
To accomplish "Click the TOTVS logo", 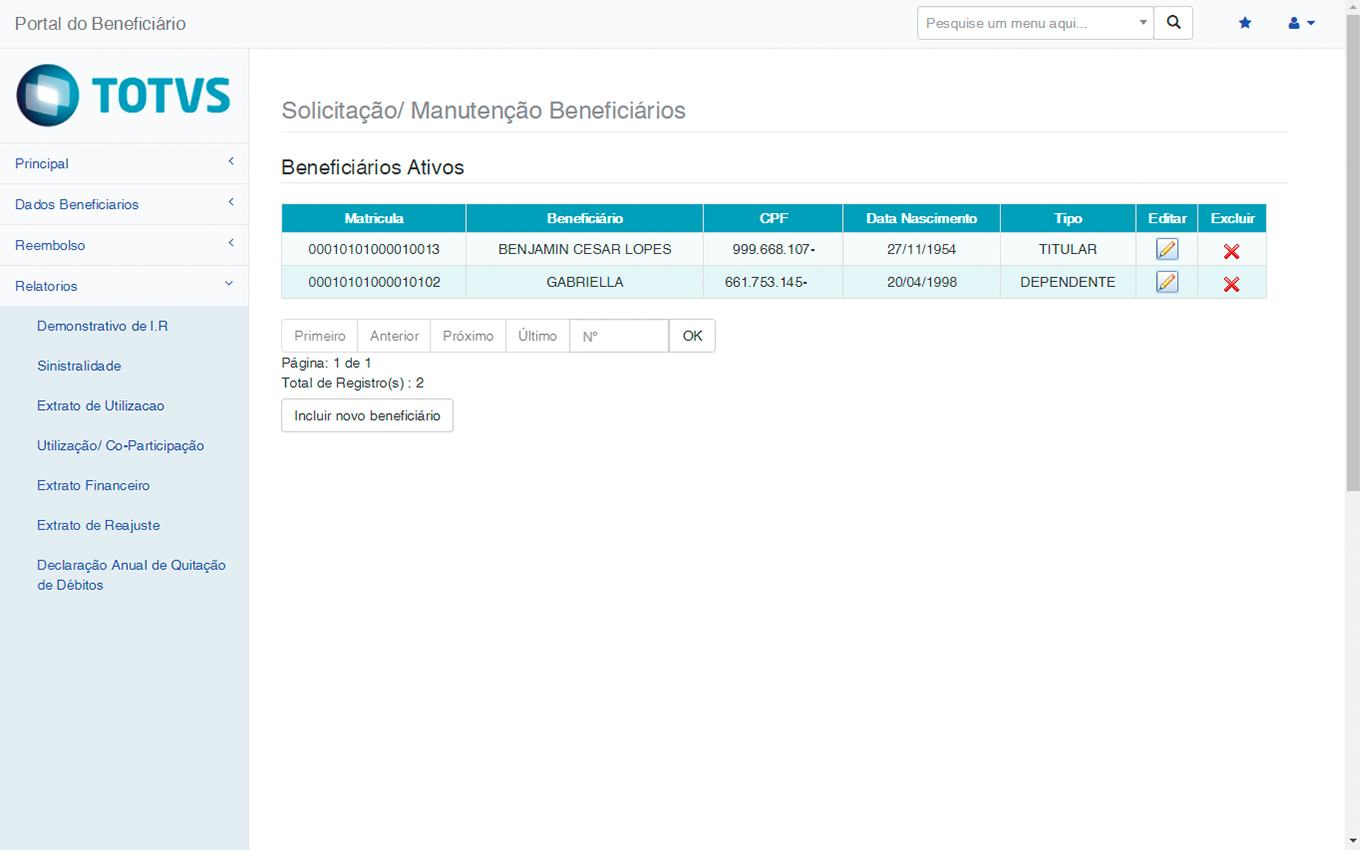I will pyautogui.click(x=124, y=95).
